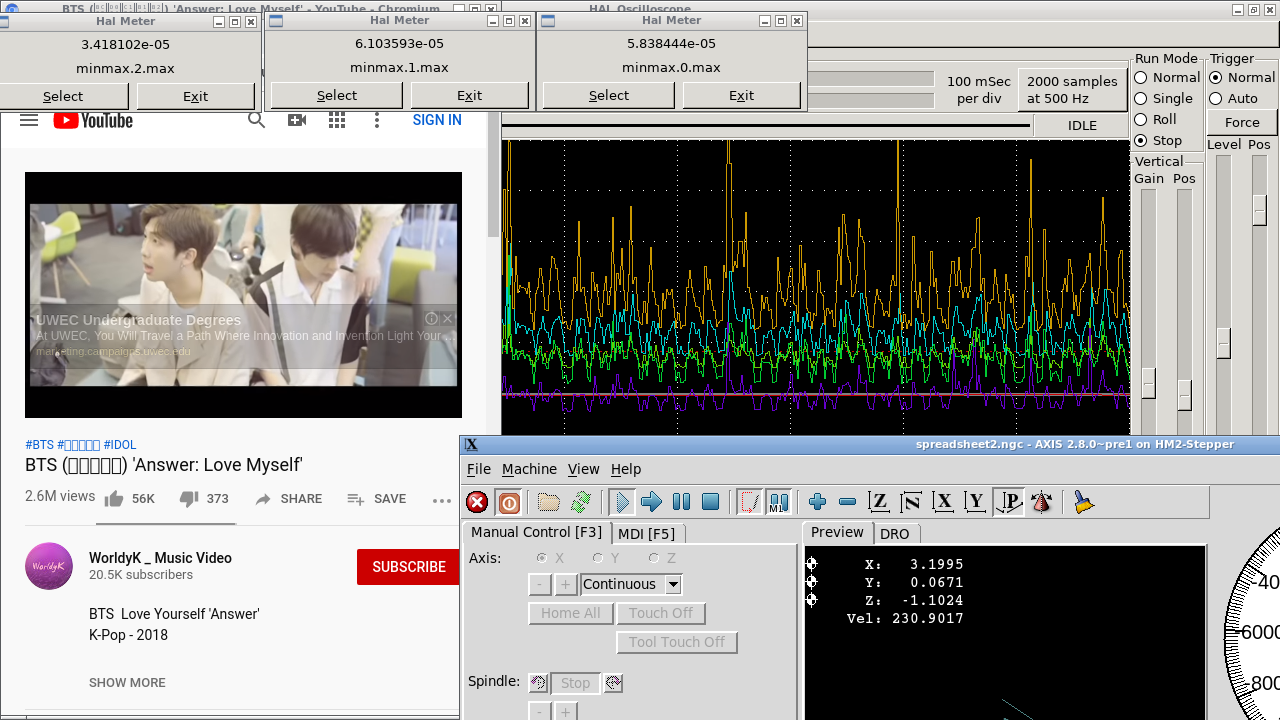Click Select in minmax.0.max Hal Meter
This screenshot has height=720, width=1280.
coord(609,96)
